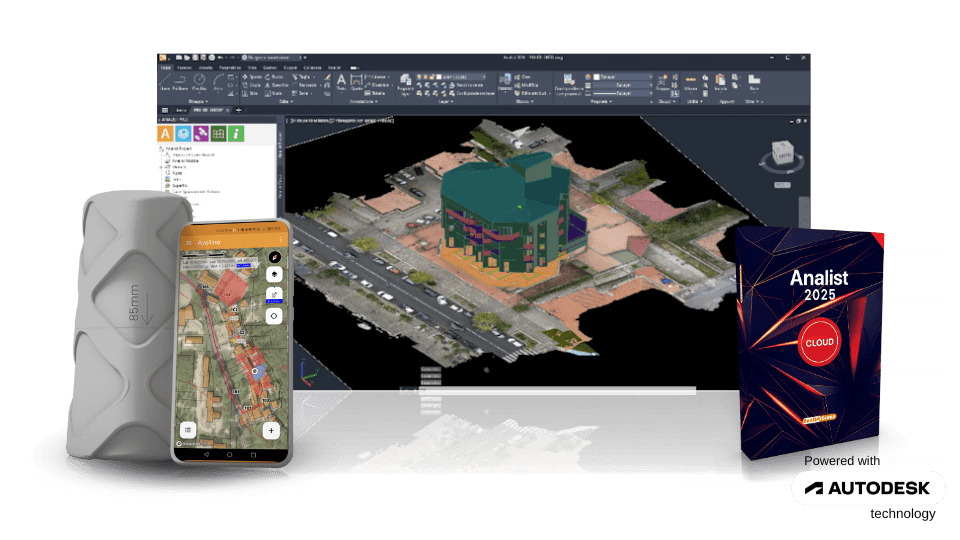960x540 pixels.
Task: Select the green grid panel icon
Action: coord(218,134)
